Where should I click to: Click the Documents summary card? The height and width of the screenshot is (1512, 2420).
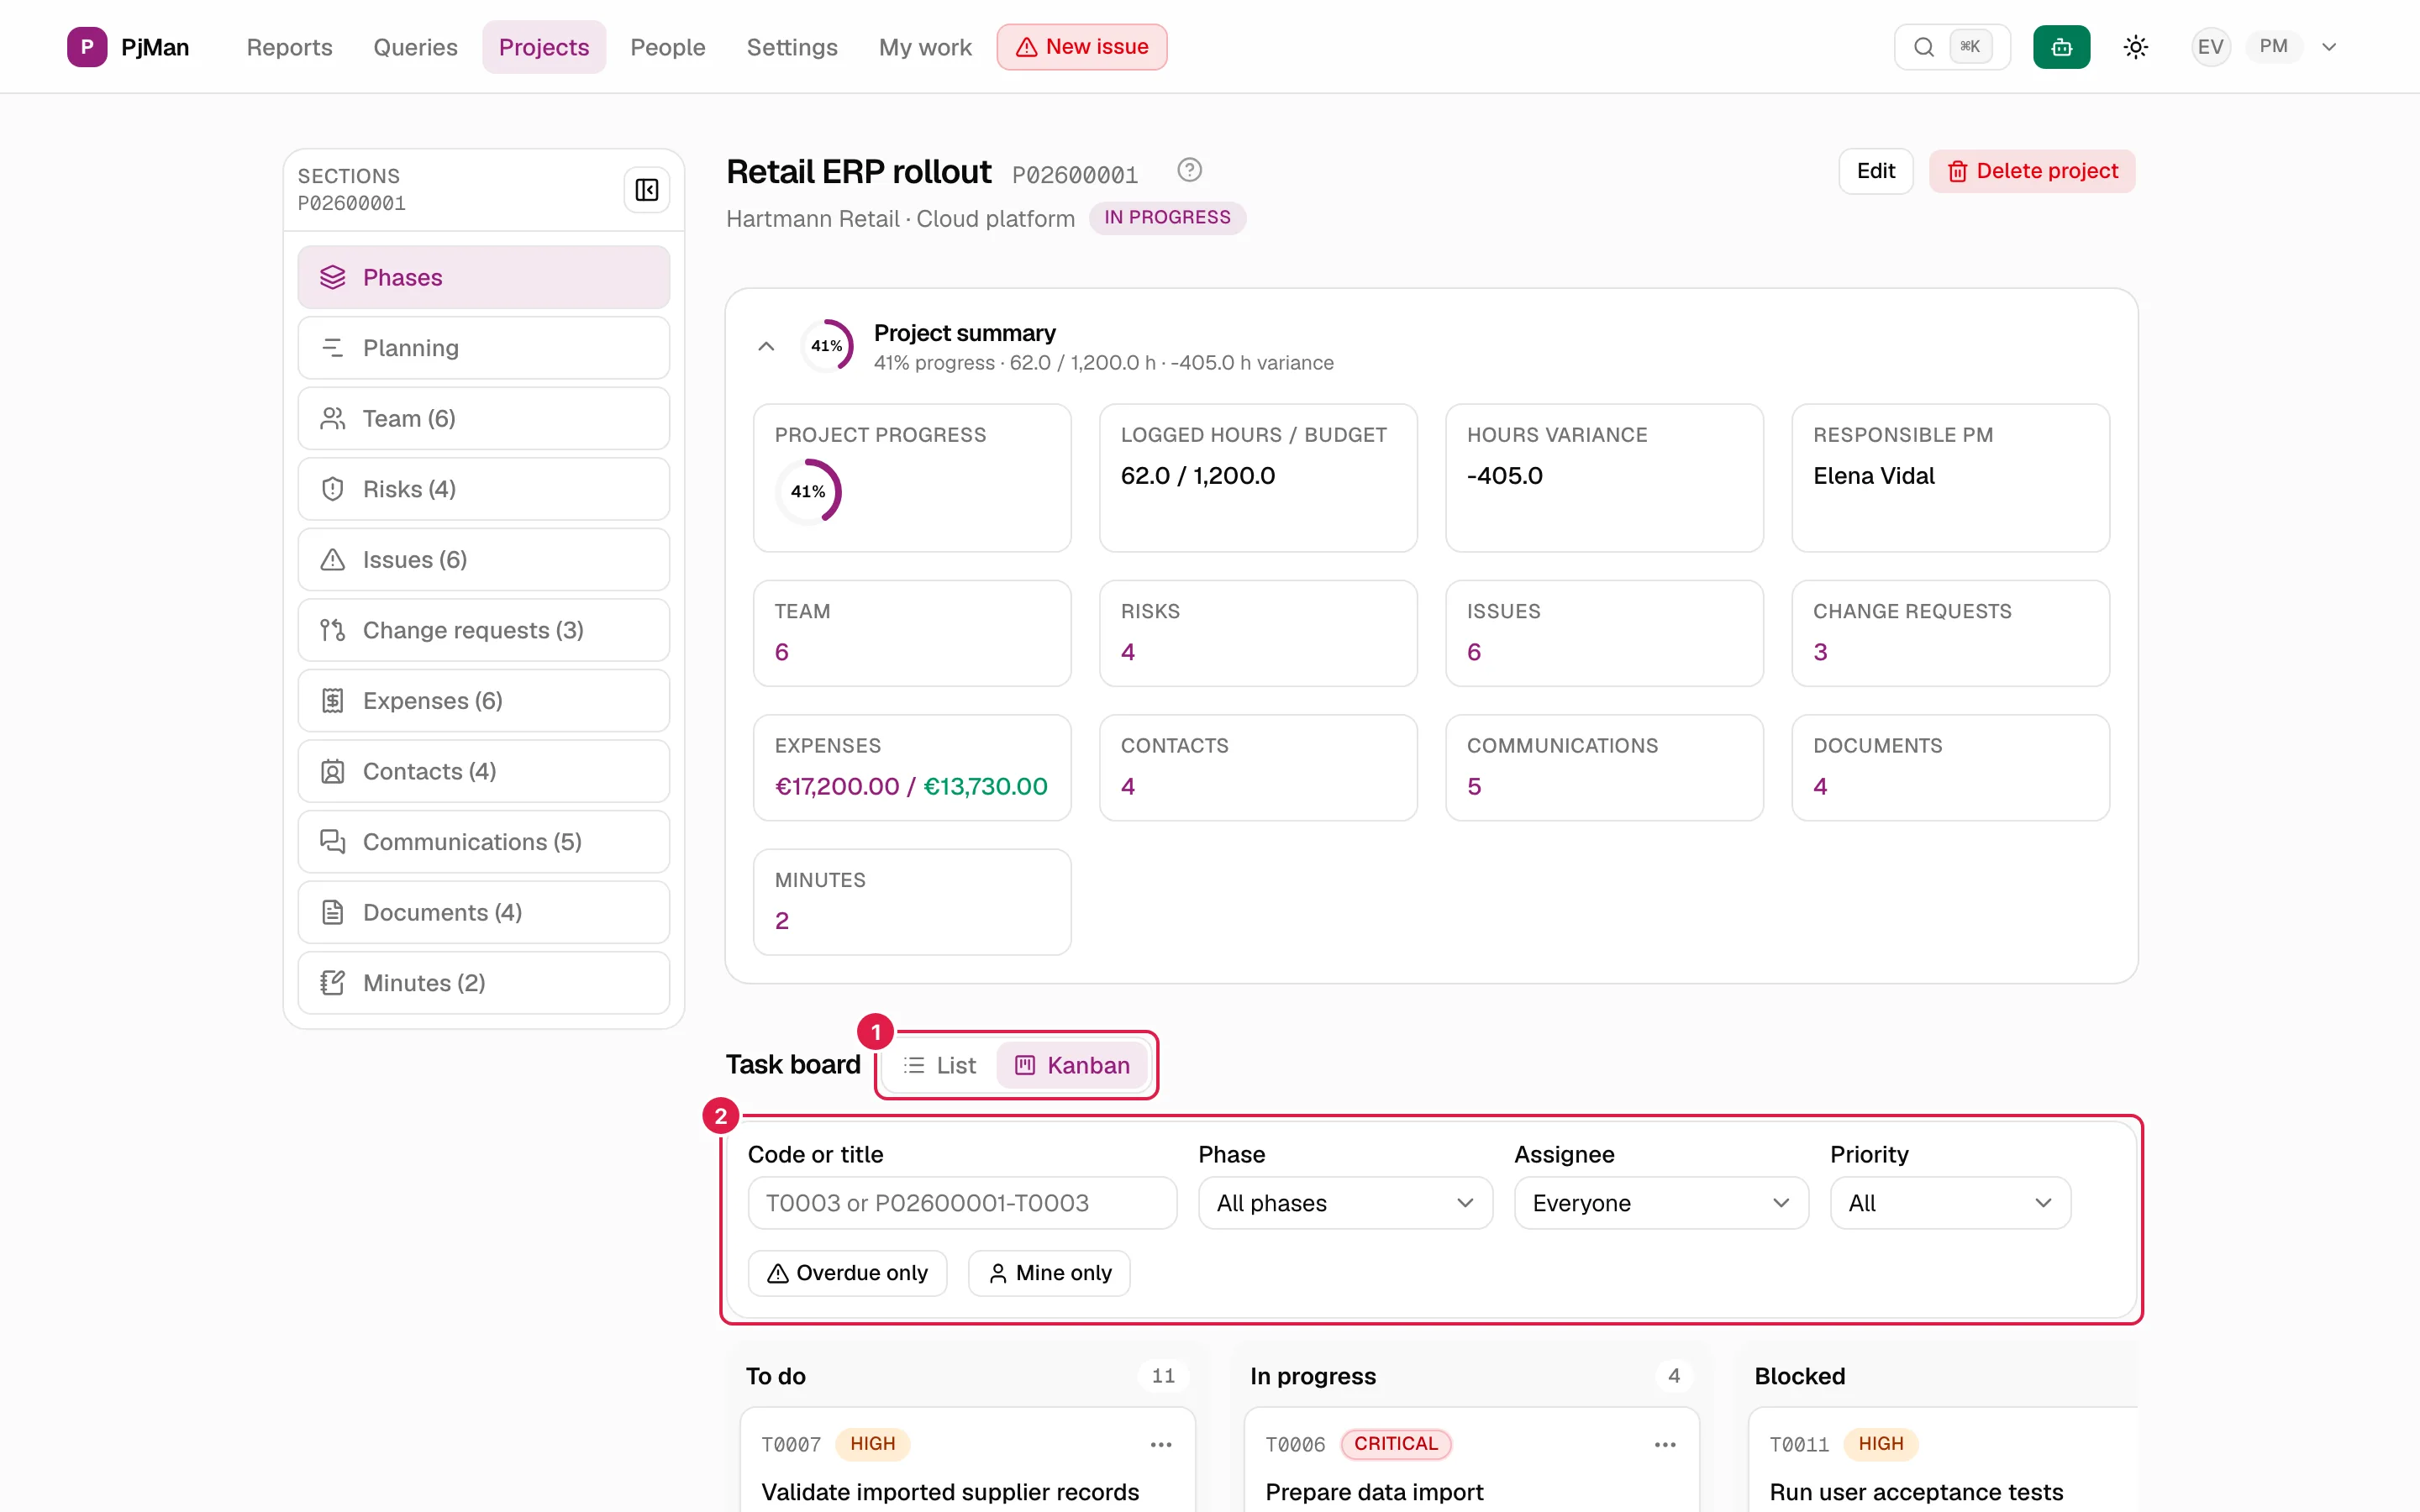point(1950,768)
